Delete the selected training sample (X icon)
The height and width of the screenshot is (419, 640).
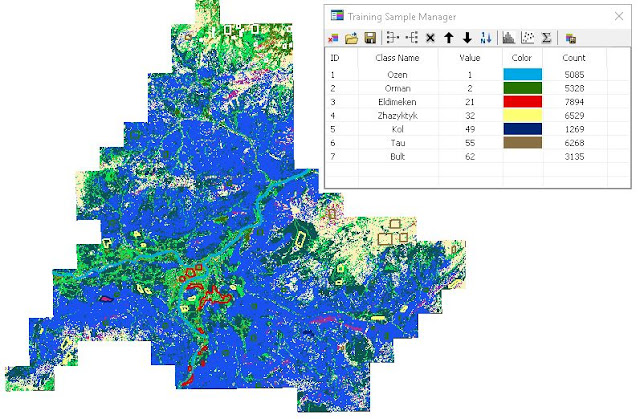(x=430, y=38)
